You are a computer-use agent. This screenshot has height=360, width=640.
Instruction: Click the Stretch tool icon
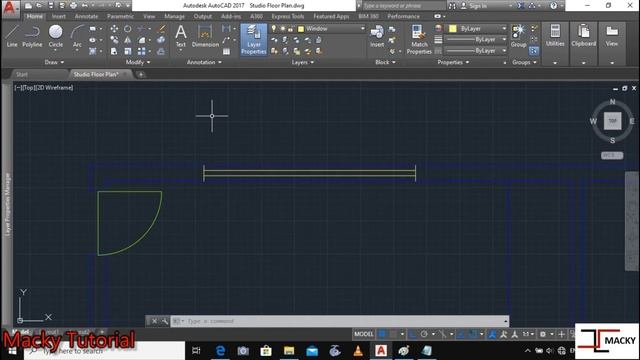(x=114, y=51)
